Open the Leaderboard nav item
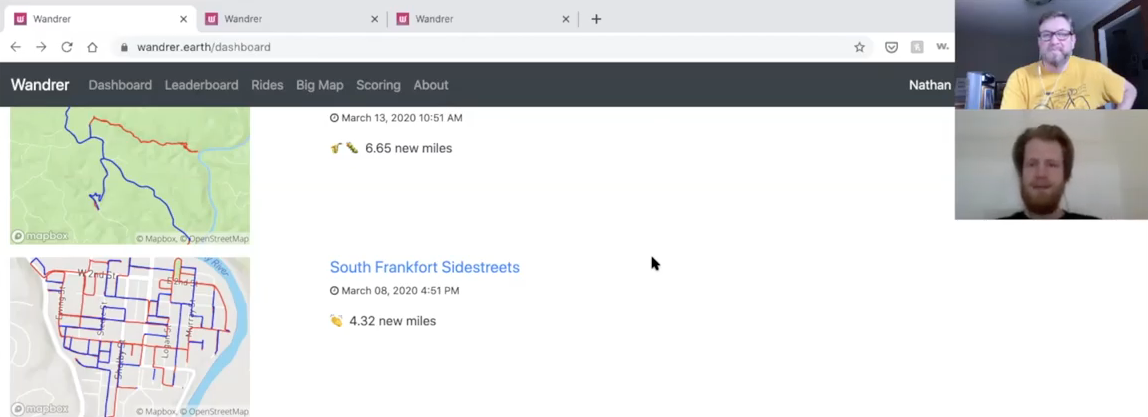 (201, 85)
